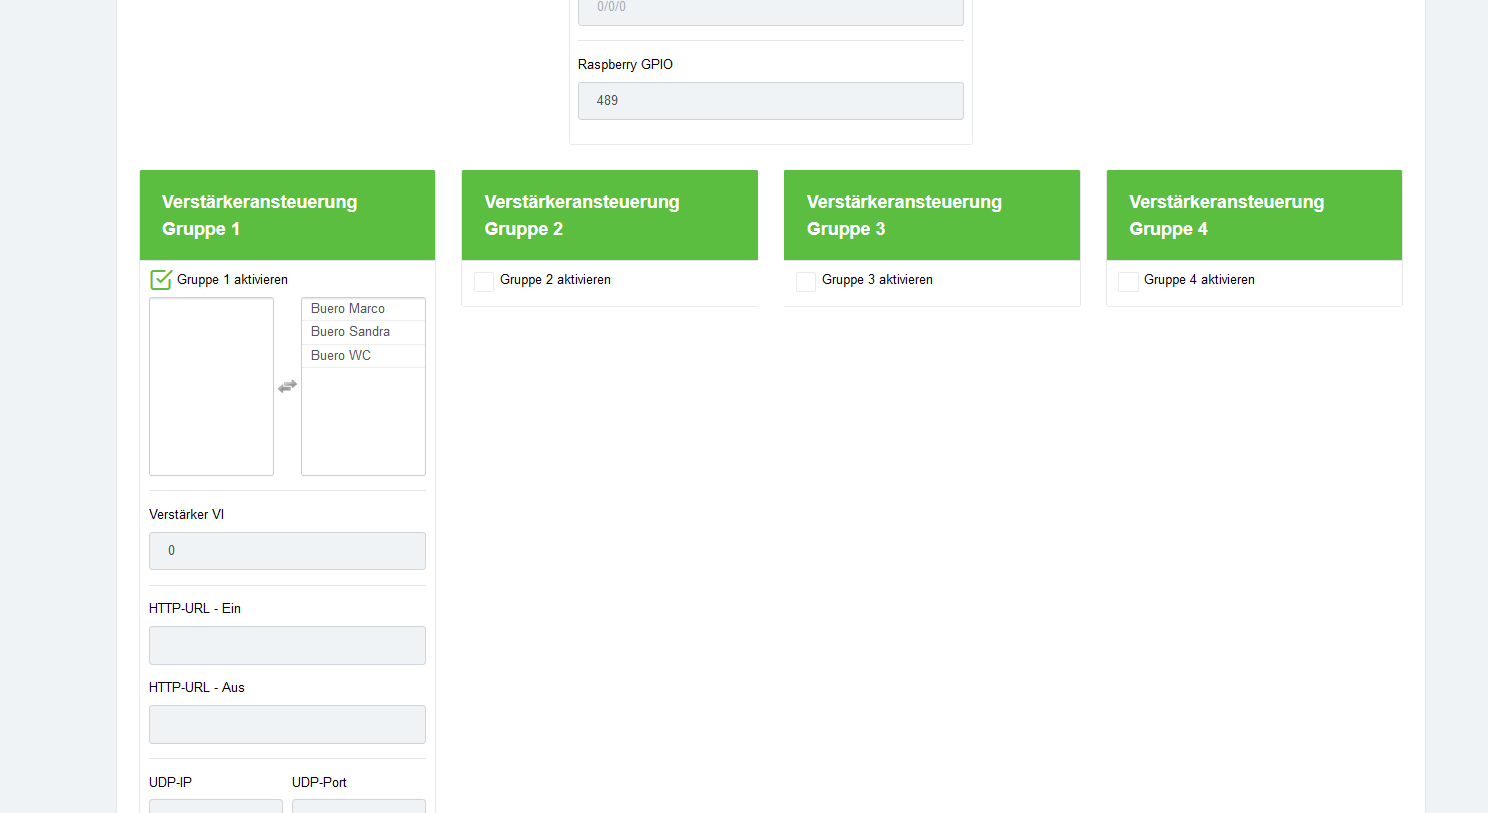
Task: Click the empty left selection list box
Action: [x=211, y=386]
